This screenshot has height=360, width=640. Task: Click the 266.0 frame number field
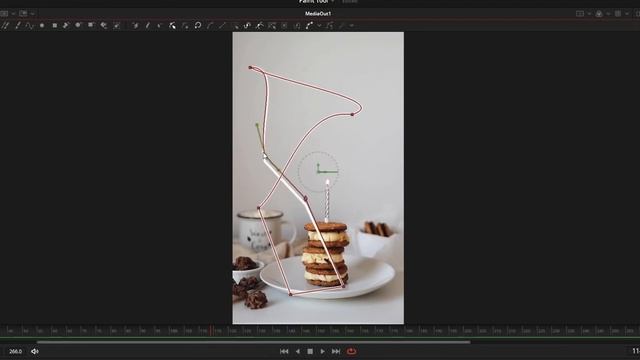[x=16, y=351]
